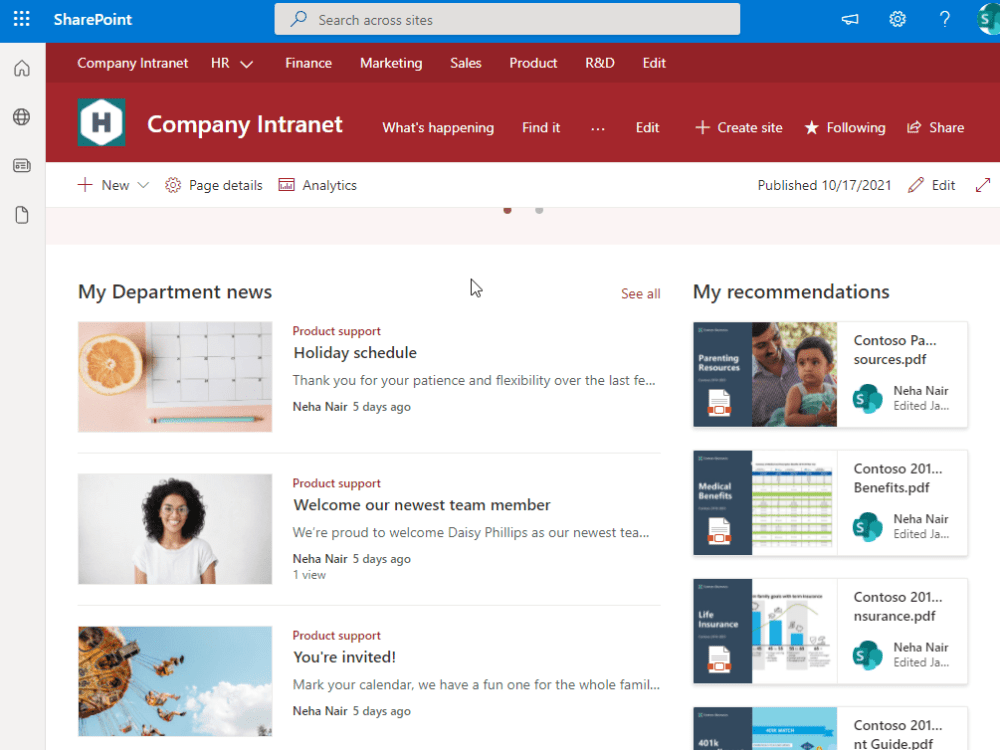The image size is (1000, 750).
Task: Click SharePoint icon beside nsurance.pdf author
Action: click(867, 654)
